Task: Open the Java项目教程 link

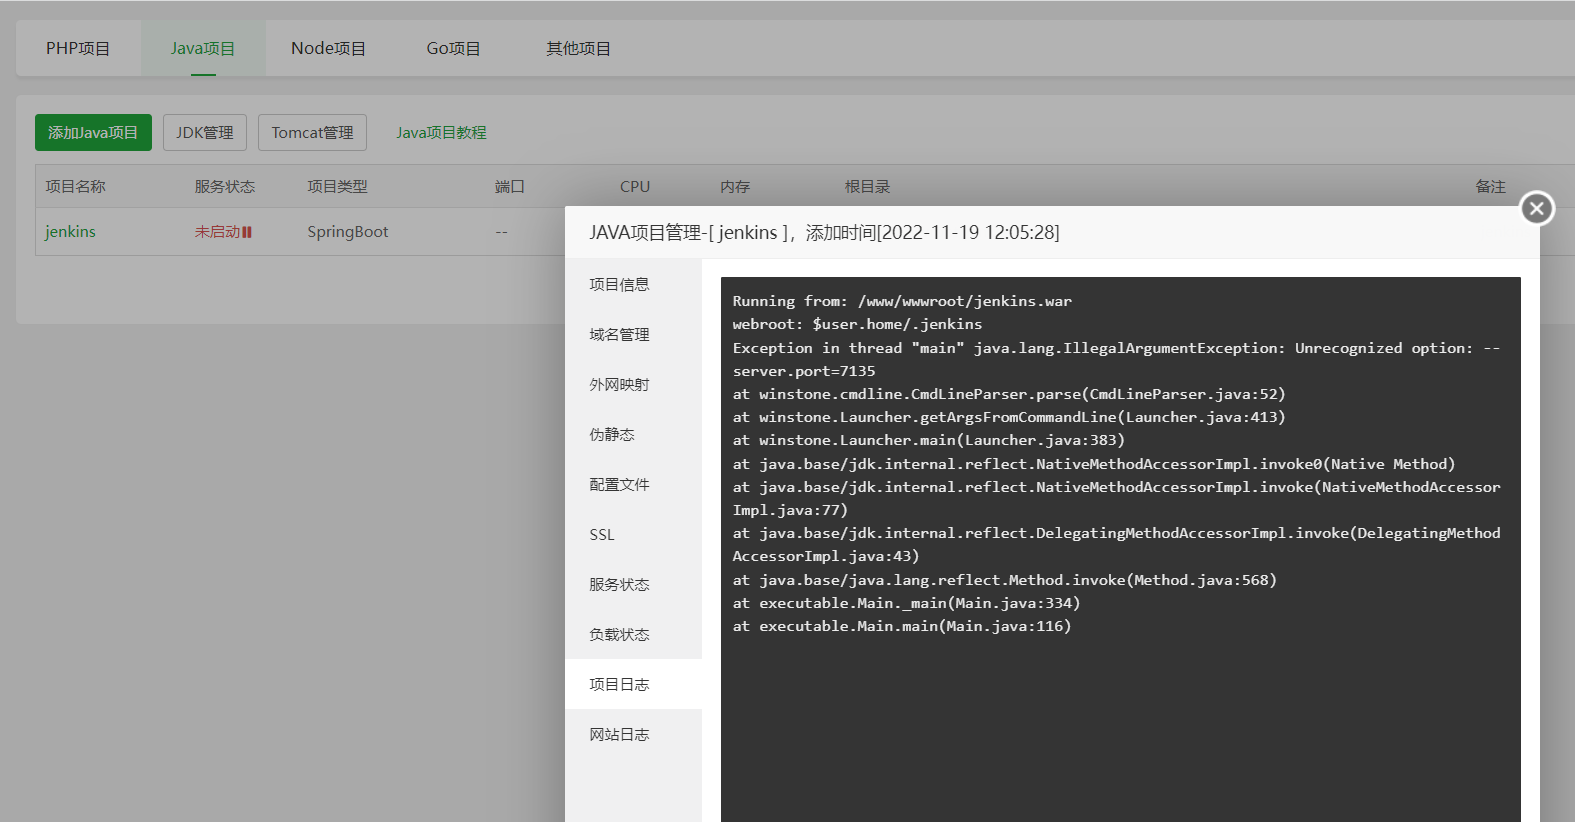Action: point(441,132)
